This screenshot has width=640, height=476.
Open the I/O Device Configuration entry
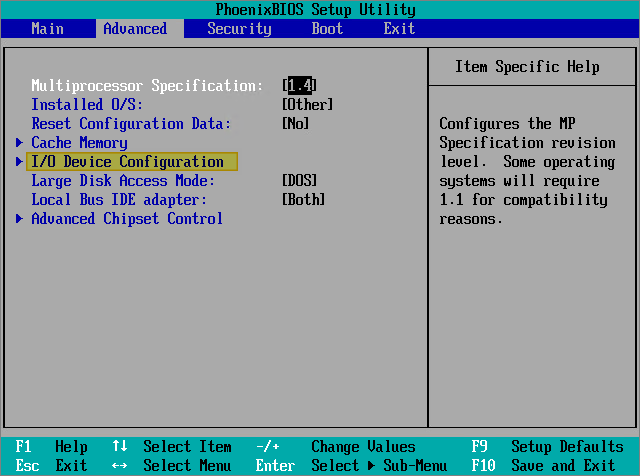(128, 162)
